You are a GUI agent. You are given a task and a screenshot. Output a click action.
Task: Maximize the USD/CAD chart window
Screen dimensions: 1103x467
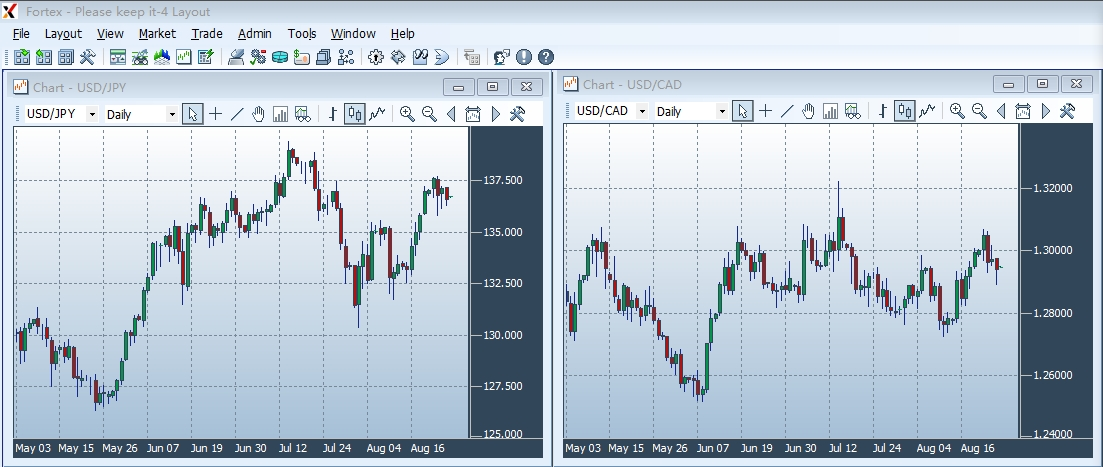(1043, 84)
